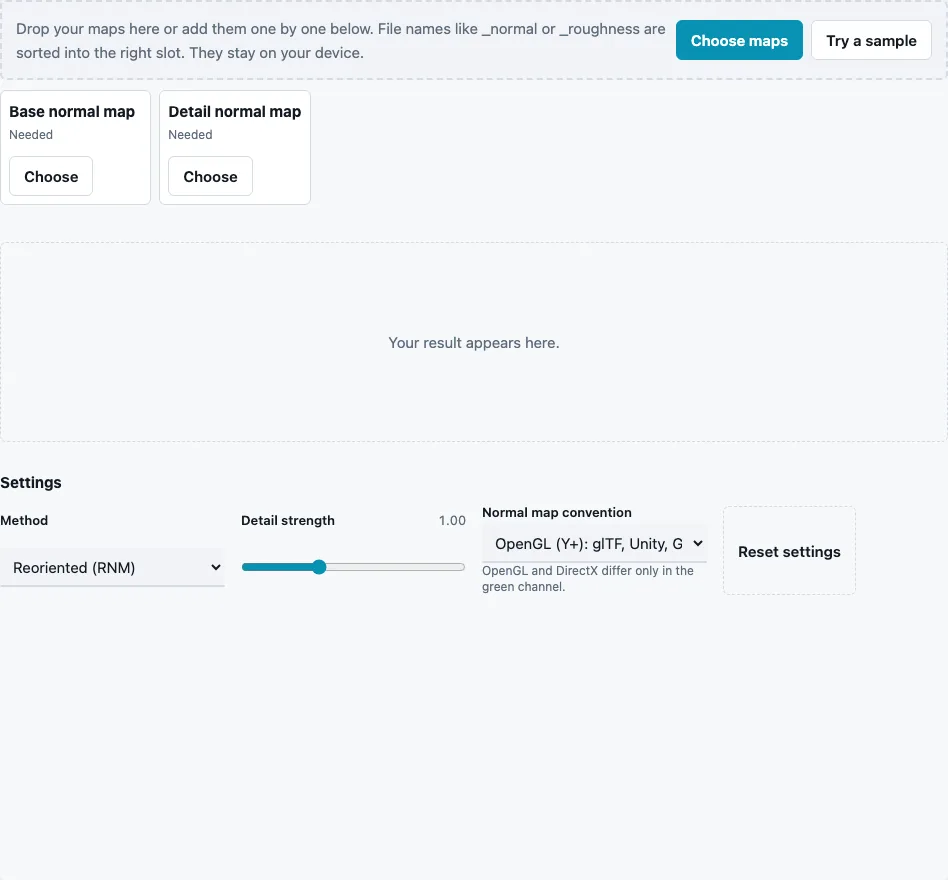The image size is (948, 880).
Task: Click Needed status under Detail normal map
Action: click(x=190, y=135)
